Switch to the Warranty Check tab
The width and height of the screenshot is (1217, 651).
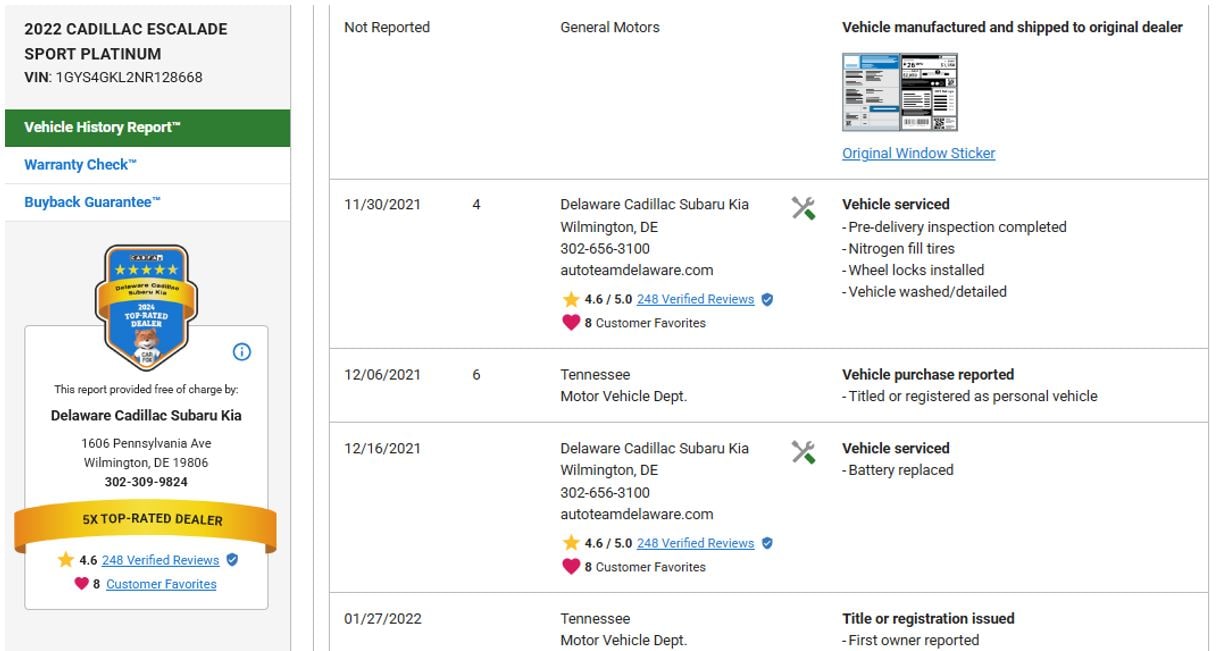click(x=80, y=164)
